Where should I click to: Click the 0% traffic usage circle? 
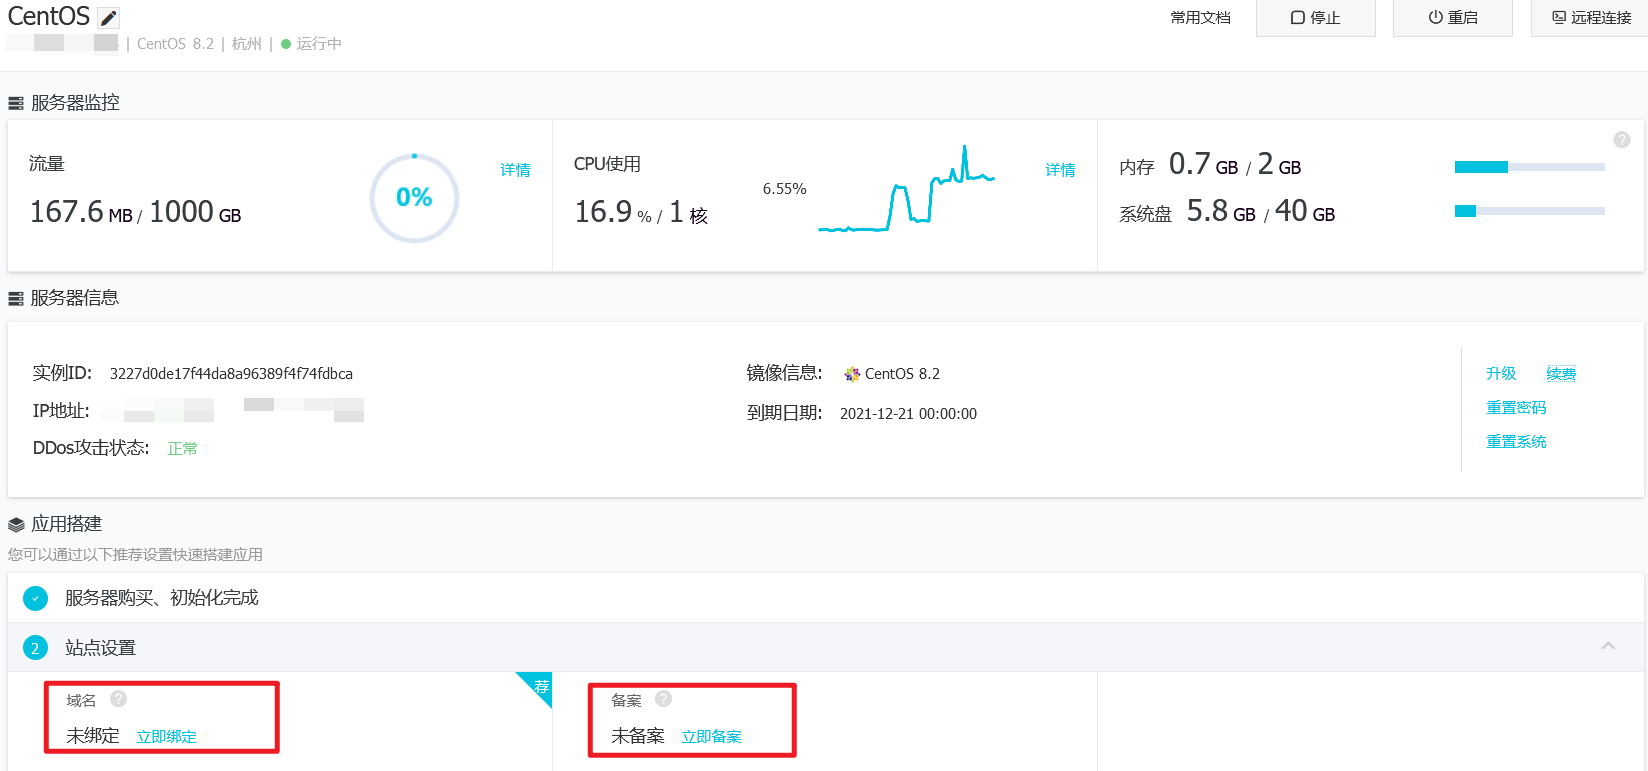(x=414, y=197)
